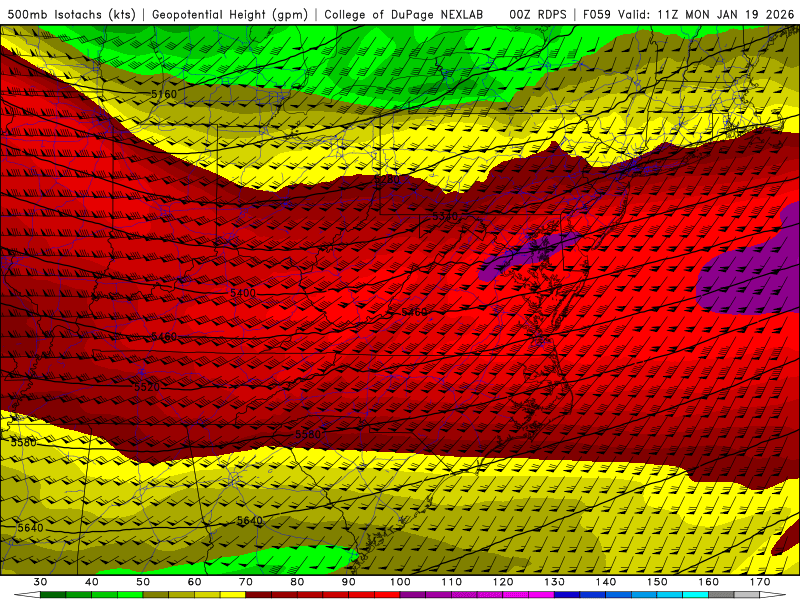Image resolution: width=800 pixels, height=600 pixels.
Task: Click the 'Geopotential Height (gpm)' title text
Action: tap(230, 14)
